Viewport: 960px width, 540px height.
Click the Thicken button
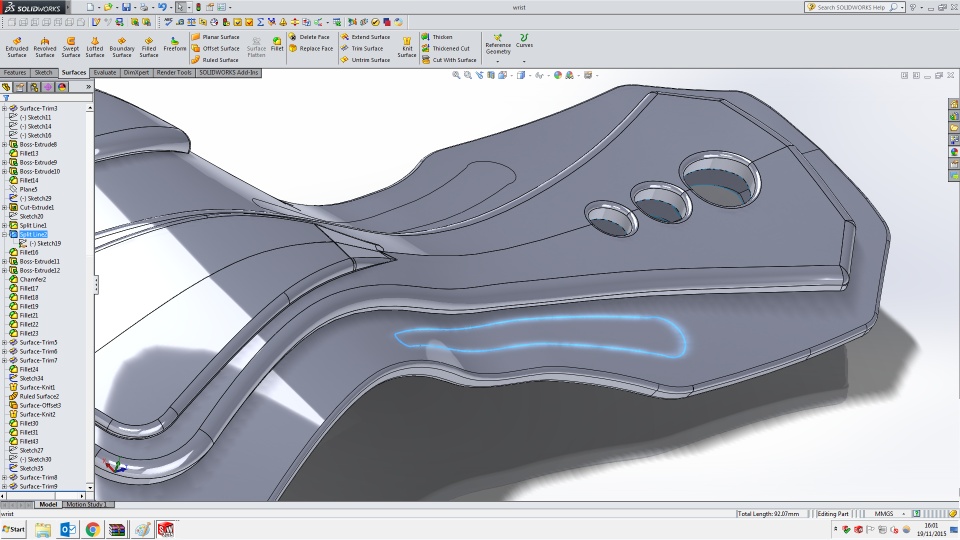441,37
